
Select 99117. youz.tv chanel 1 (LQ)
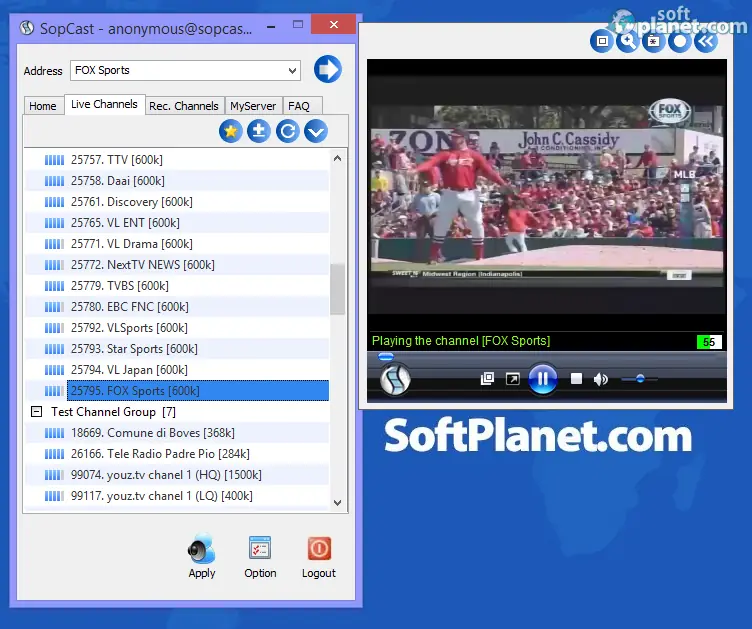pos(177,496)
